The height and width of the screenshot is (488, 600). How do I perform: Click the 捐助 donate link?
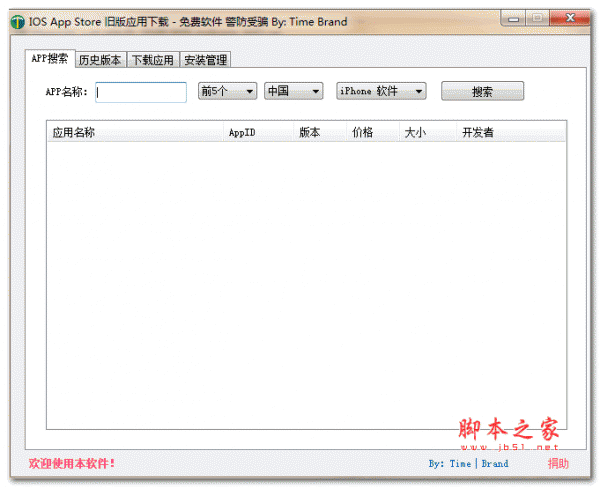(x=558, y=464)
